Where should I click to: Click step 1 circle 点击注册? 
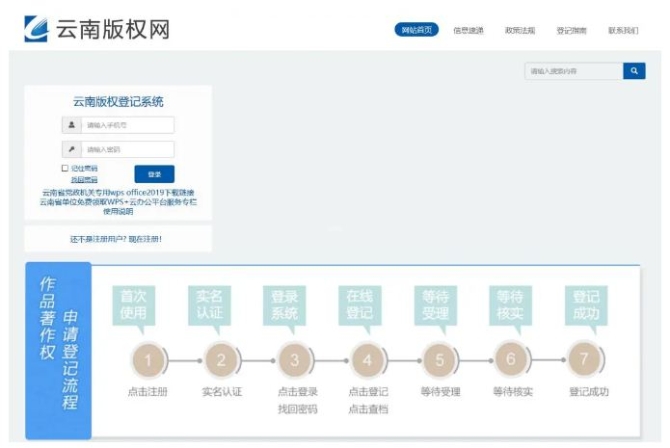point(148,359)
